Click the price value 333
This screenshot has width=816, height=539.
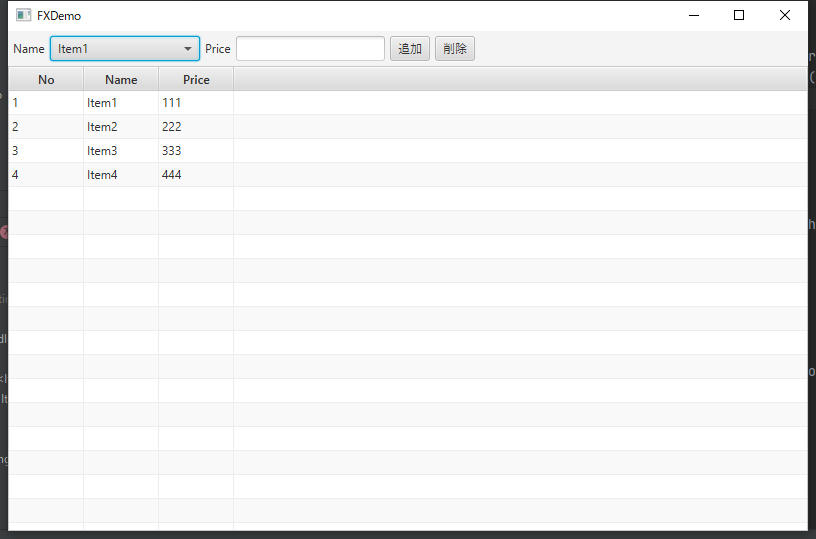tap(196, 151)
